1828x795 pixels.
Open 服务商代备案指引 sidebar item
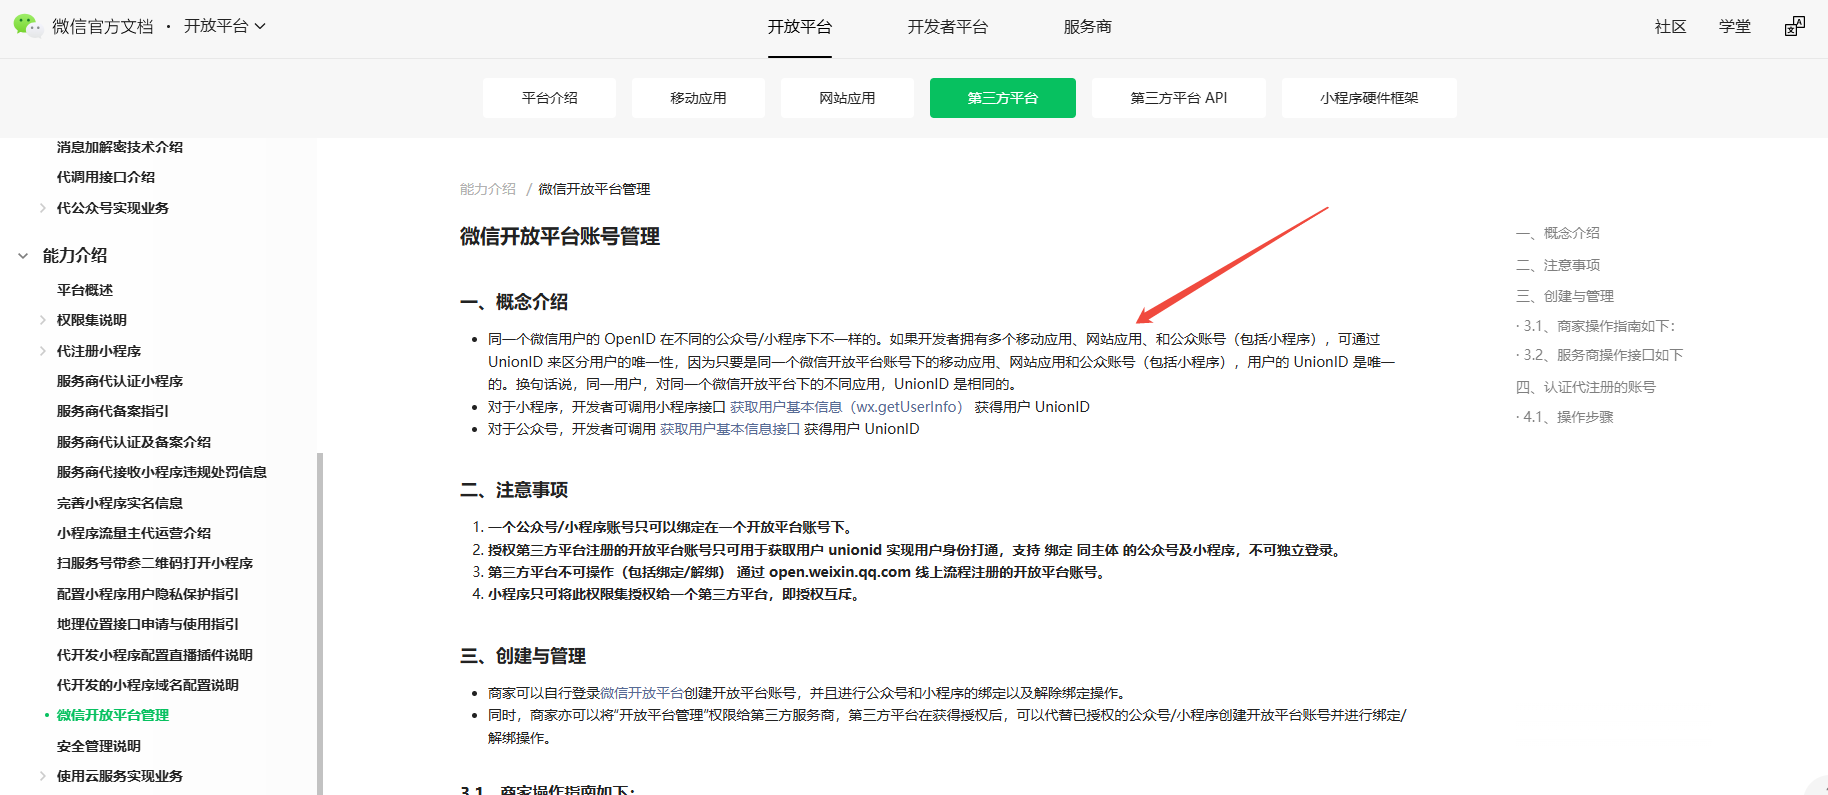point(113,411)
